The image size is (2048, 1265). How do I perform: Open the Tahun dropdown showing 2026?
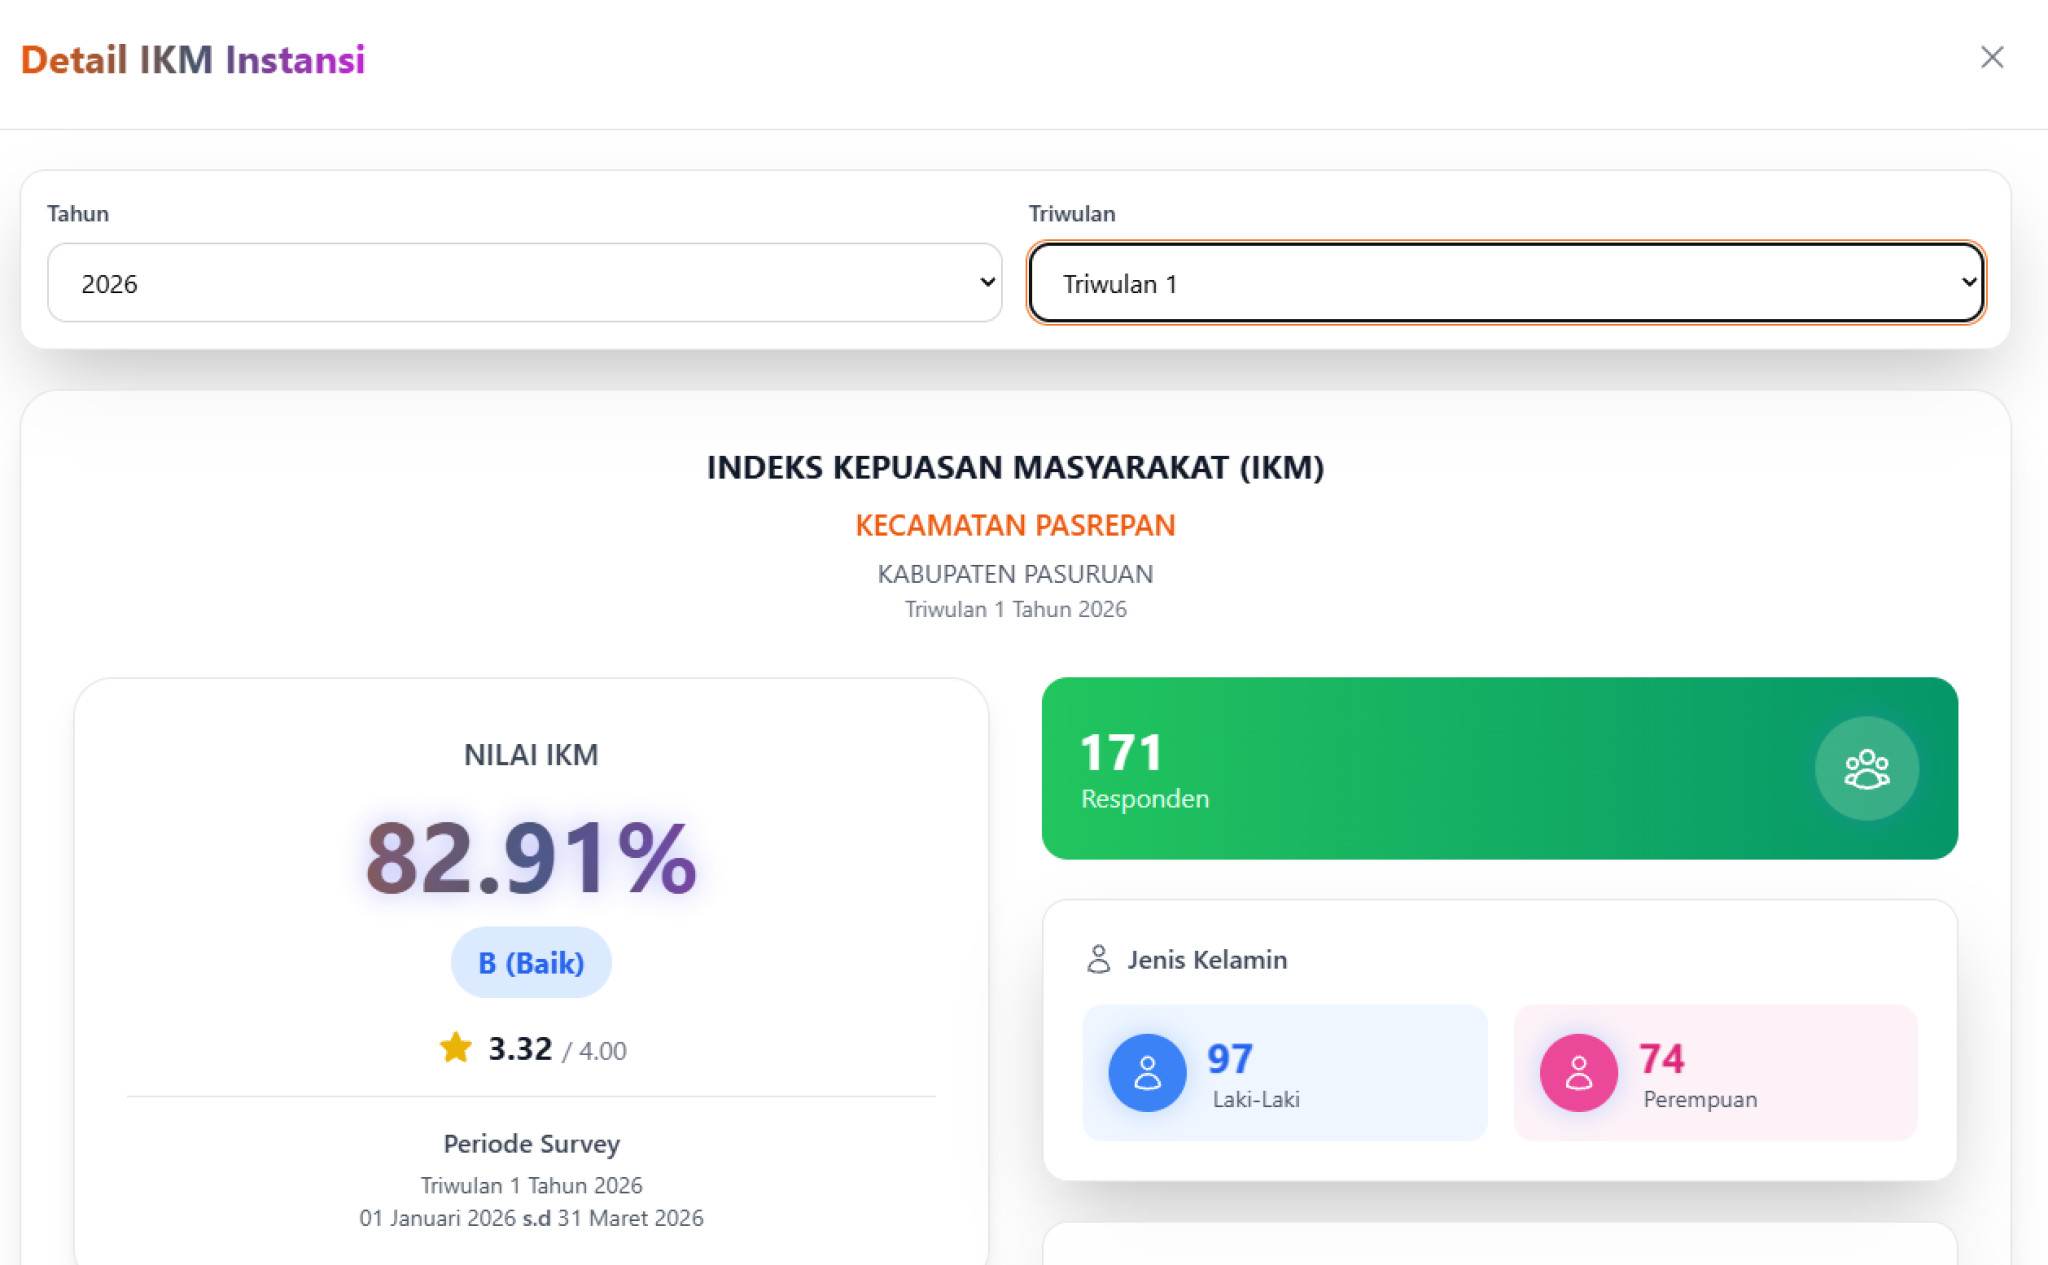pos(525,283)
